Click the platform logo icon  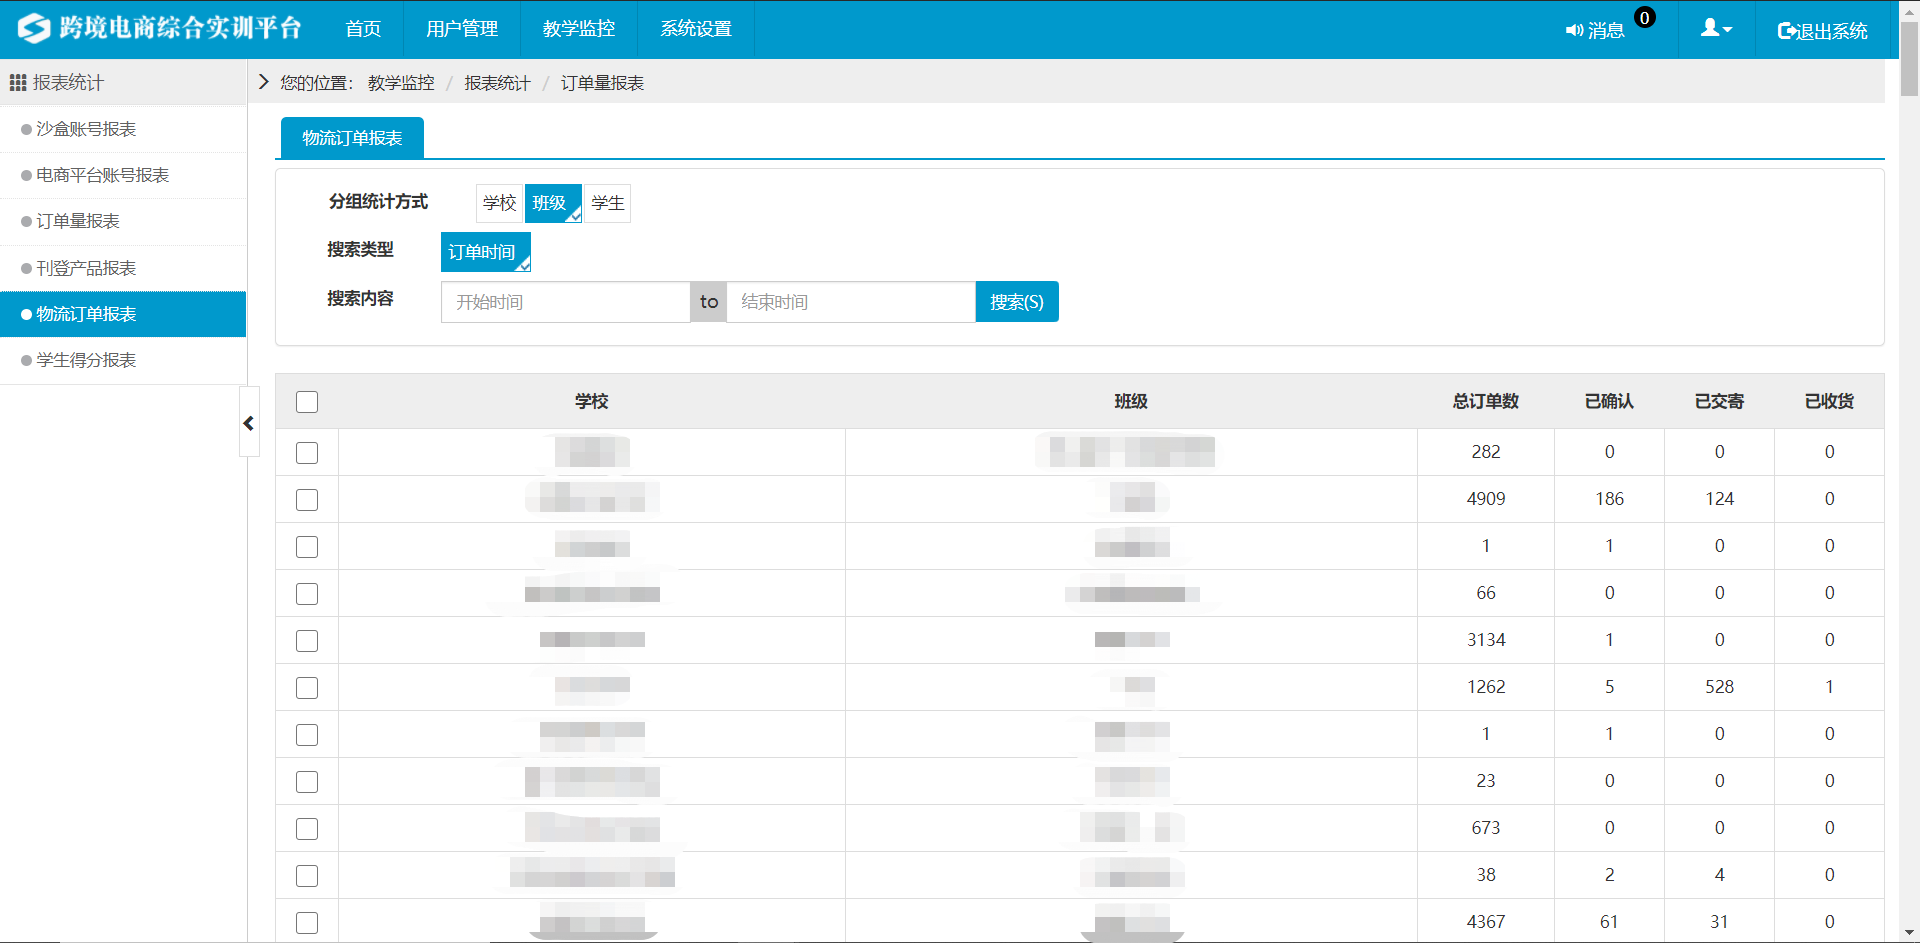point(34,28)
